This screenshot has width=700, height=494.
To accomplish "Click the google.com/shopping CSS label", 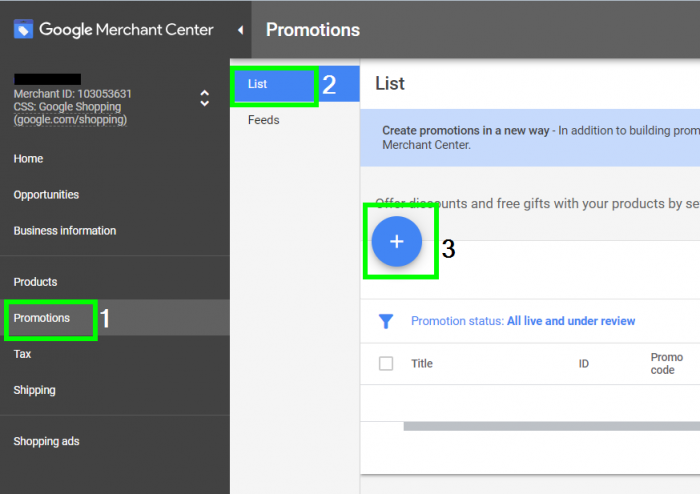I will (70, 120).
